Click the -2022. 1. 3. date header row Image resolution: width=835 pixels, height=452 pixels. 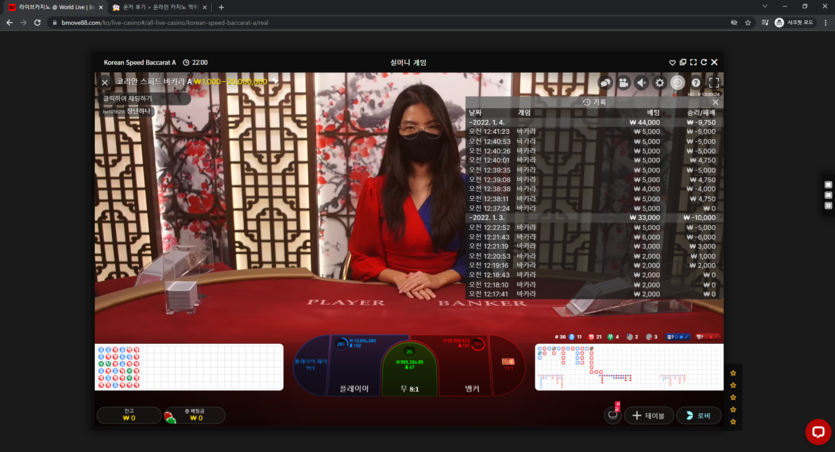592,218
